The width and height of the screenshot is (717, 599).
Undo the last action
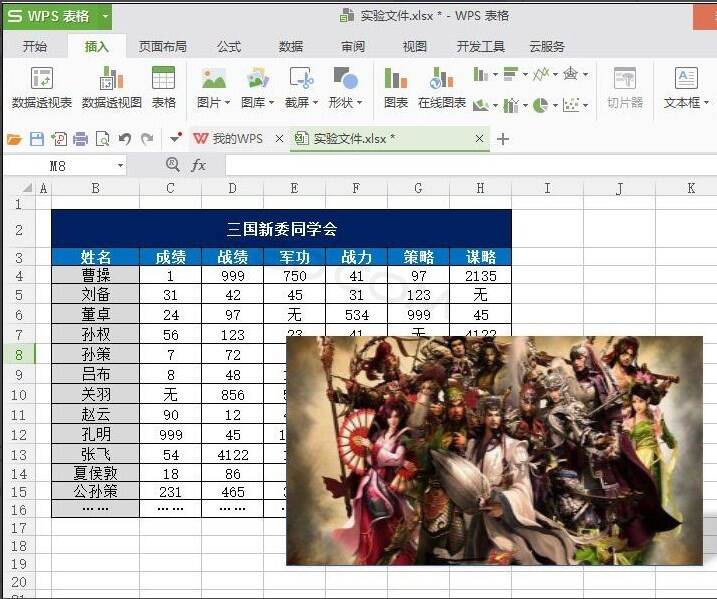pyautogui.click(x=124, y=139)
